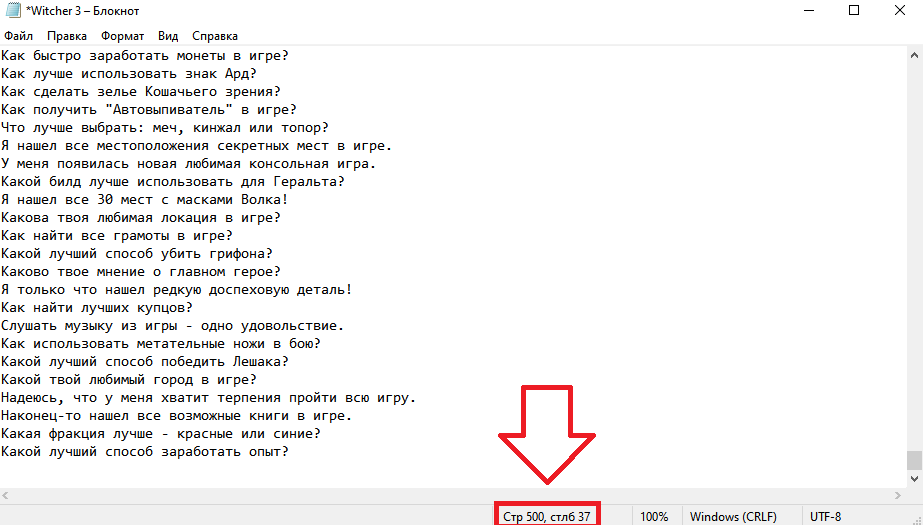Open the Формат menu
This screenshot has height=525, width=923.
point(122,36)
